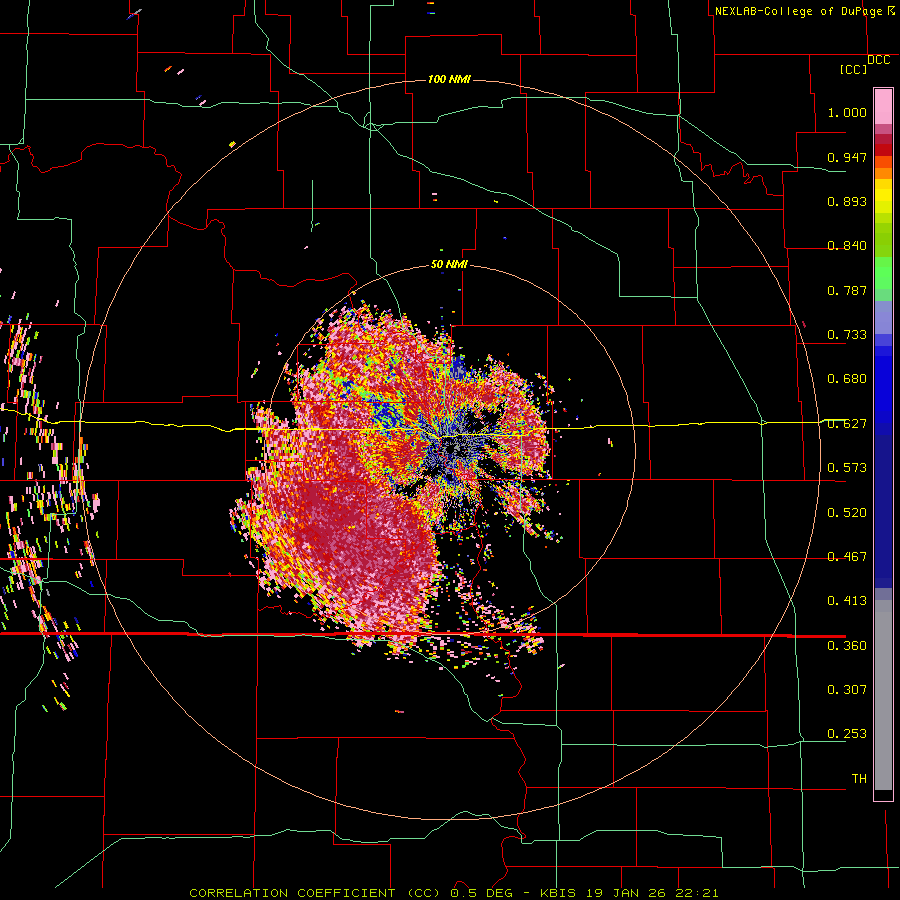Click the gray segment of the color bar

[x=883, y=695]
